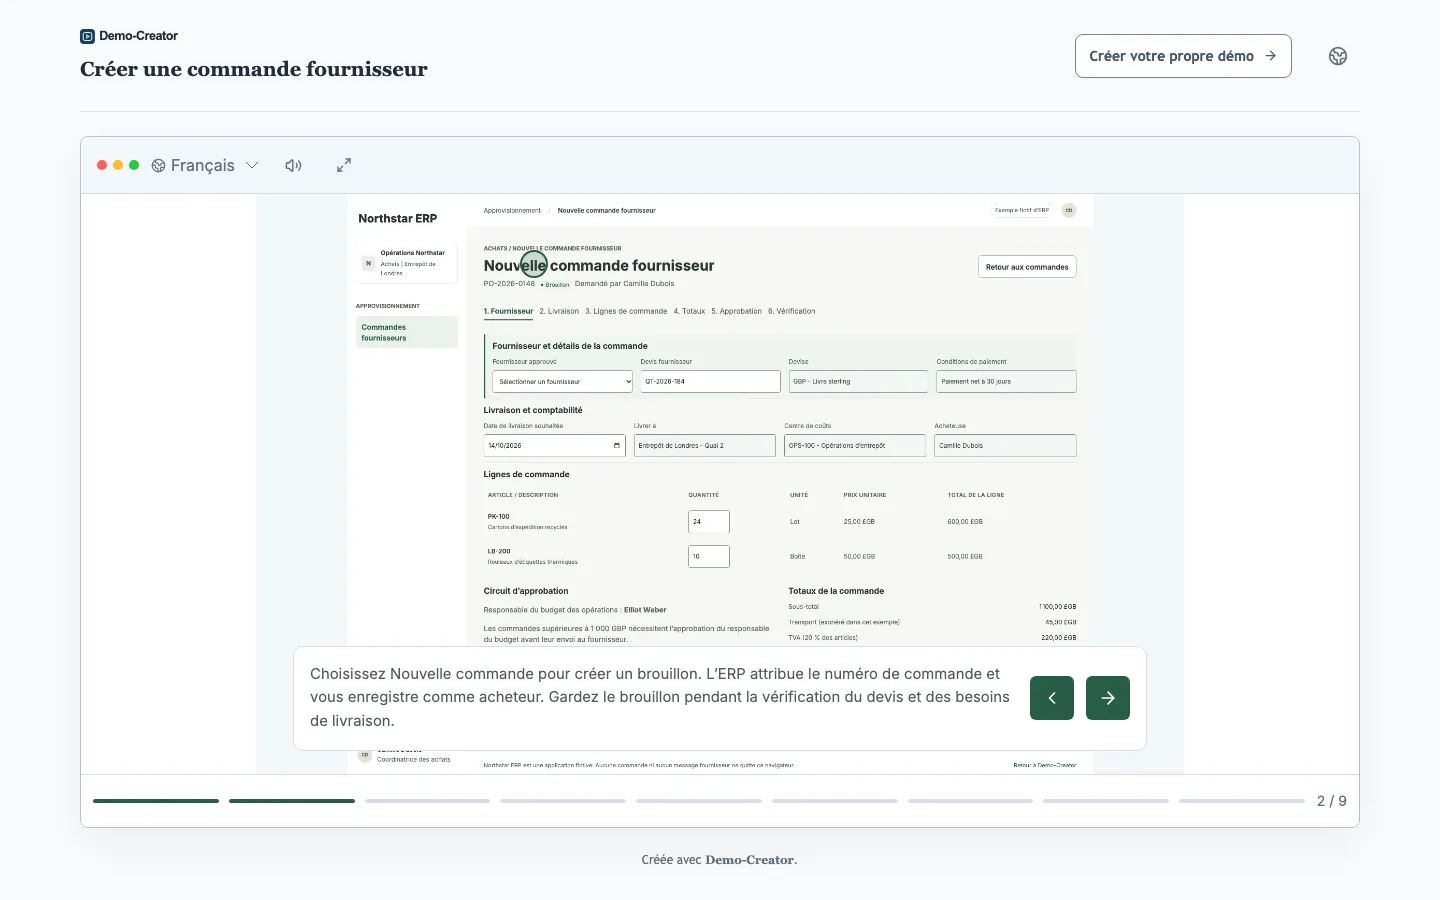This screenshot has width=1440, height=900.
Task: Go to the next step arrow
Action: tap(1108, 698)
